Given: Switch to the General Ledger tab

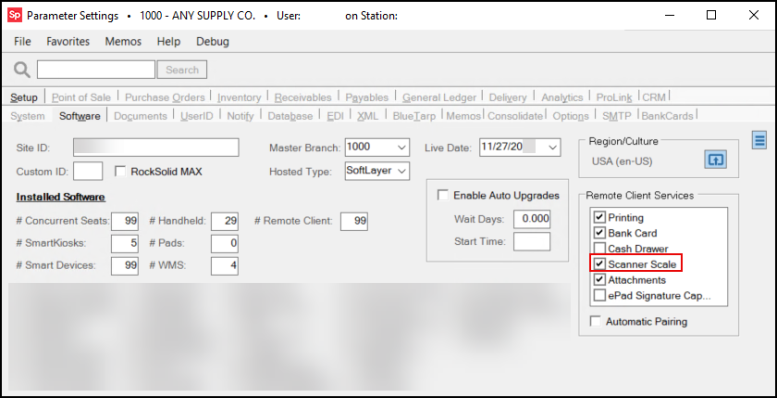Looking at the screenshot, I should tap(439, 97).
